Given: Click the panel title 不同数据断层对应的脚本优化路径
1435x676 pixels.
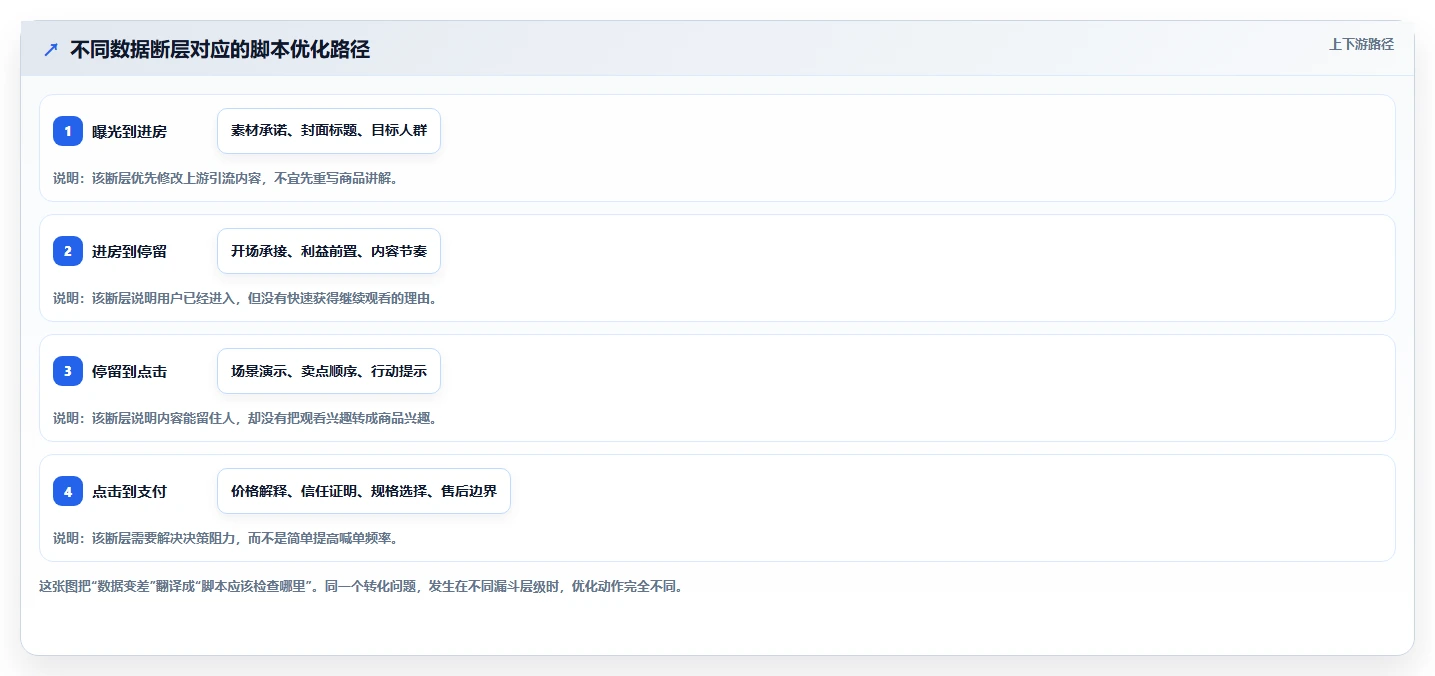Looking at the screenshot, I should pos(220,49).
